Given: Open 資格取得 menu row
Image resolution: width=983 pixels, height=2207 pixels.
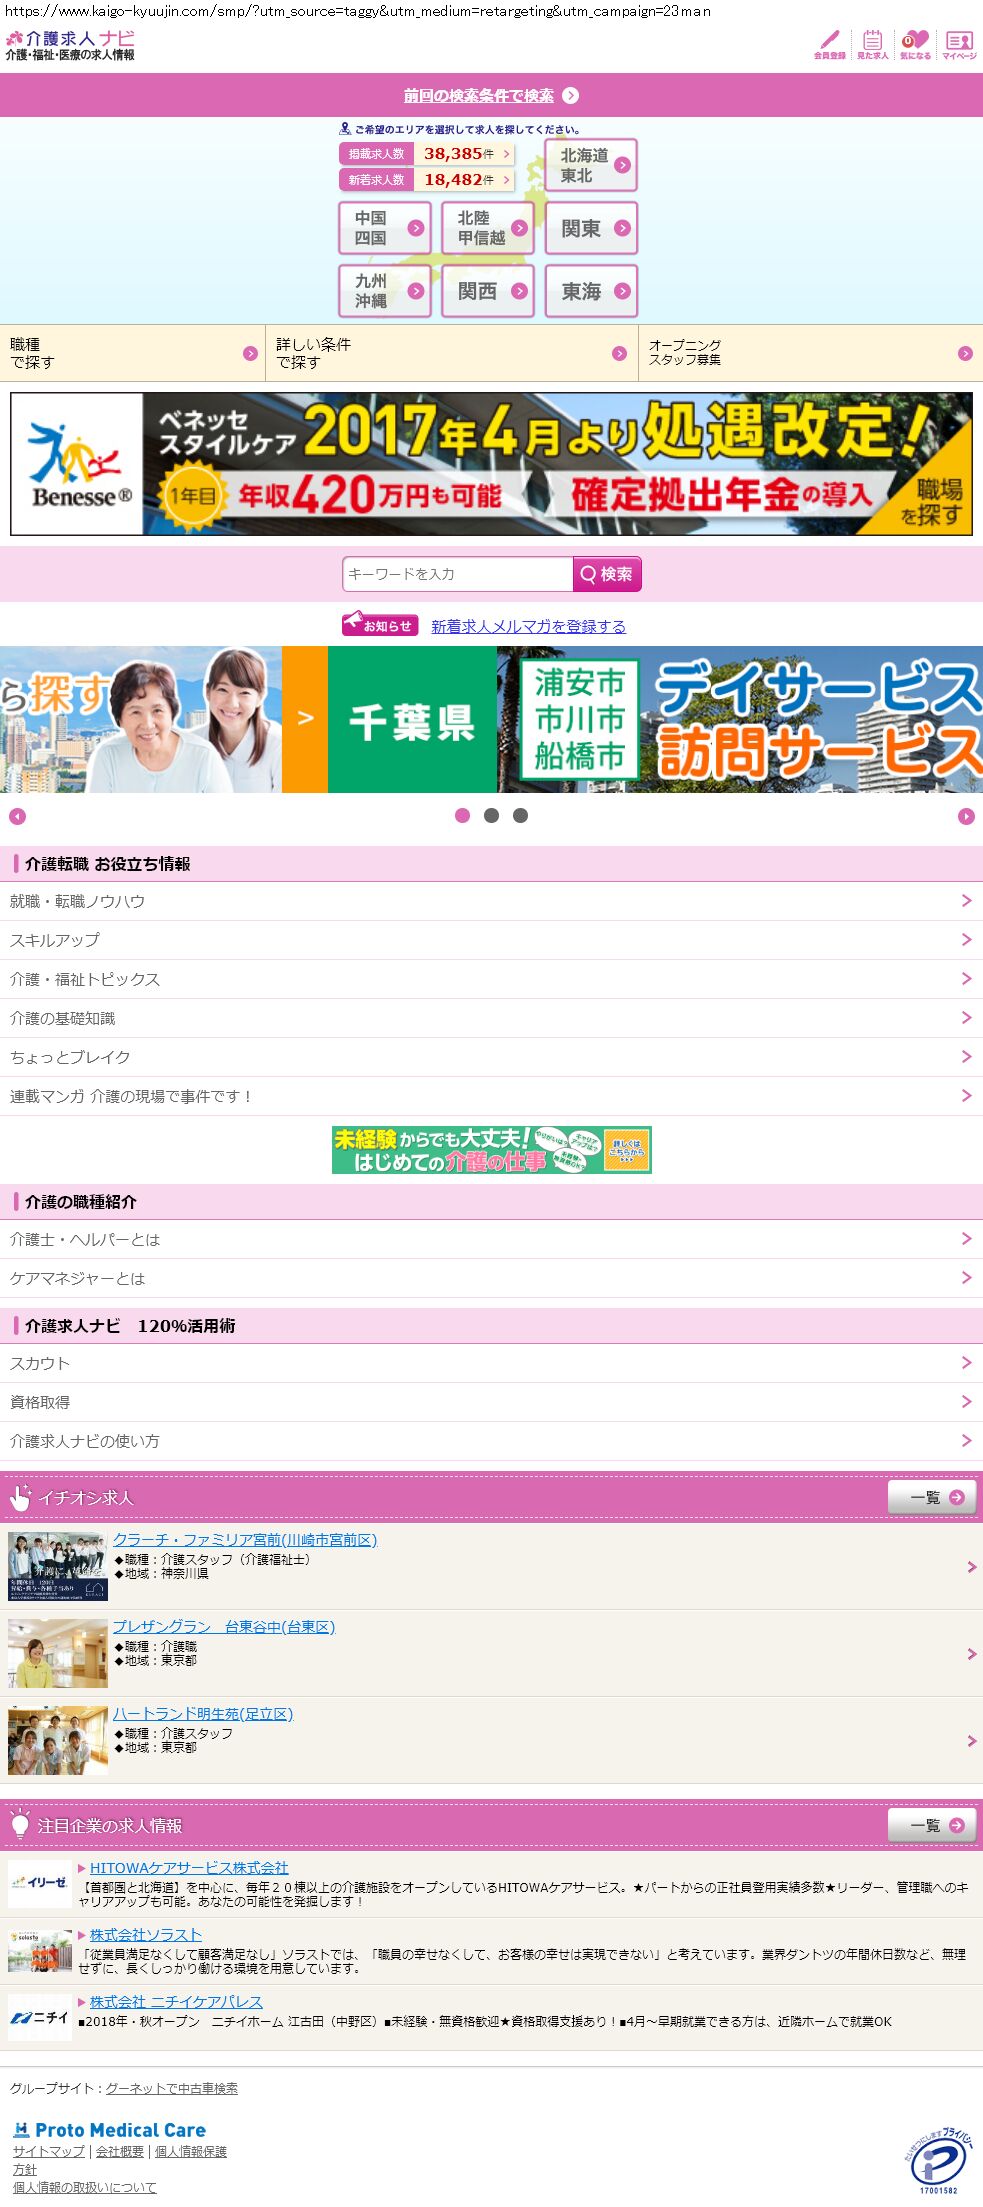Looking at the screenshot, I should tap(491, 1402).
